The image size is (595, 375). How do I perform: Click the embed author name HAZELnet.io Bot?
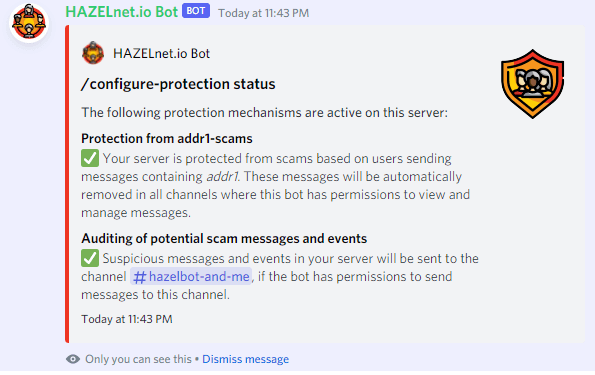click(161, 54)
